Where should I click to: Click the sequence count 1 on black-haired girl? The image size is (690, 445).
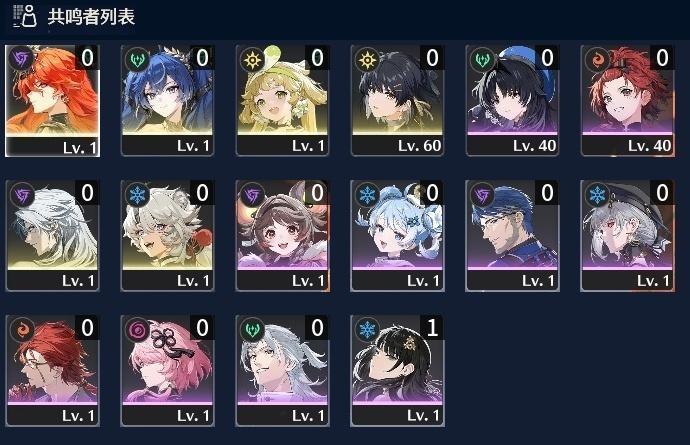pyautogui.click(x=432, y=327)
